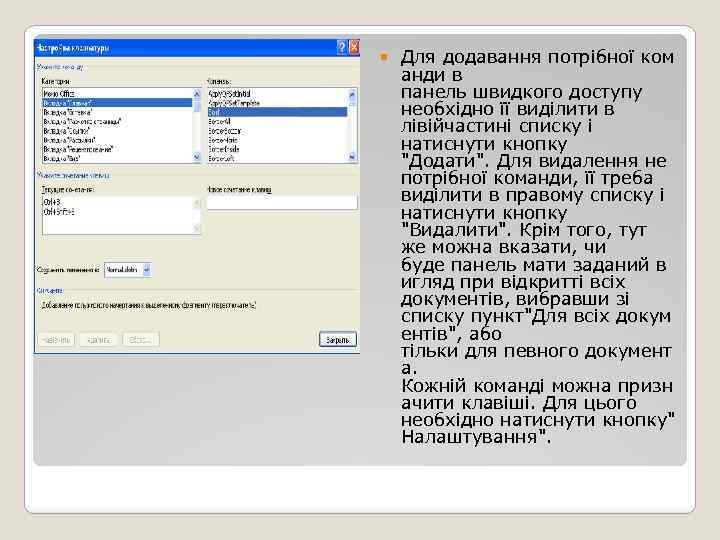Click the Close (Закрыть) button
Screen dimensions: 720x540
tap(338, 340)
